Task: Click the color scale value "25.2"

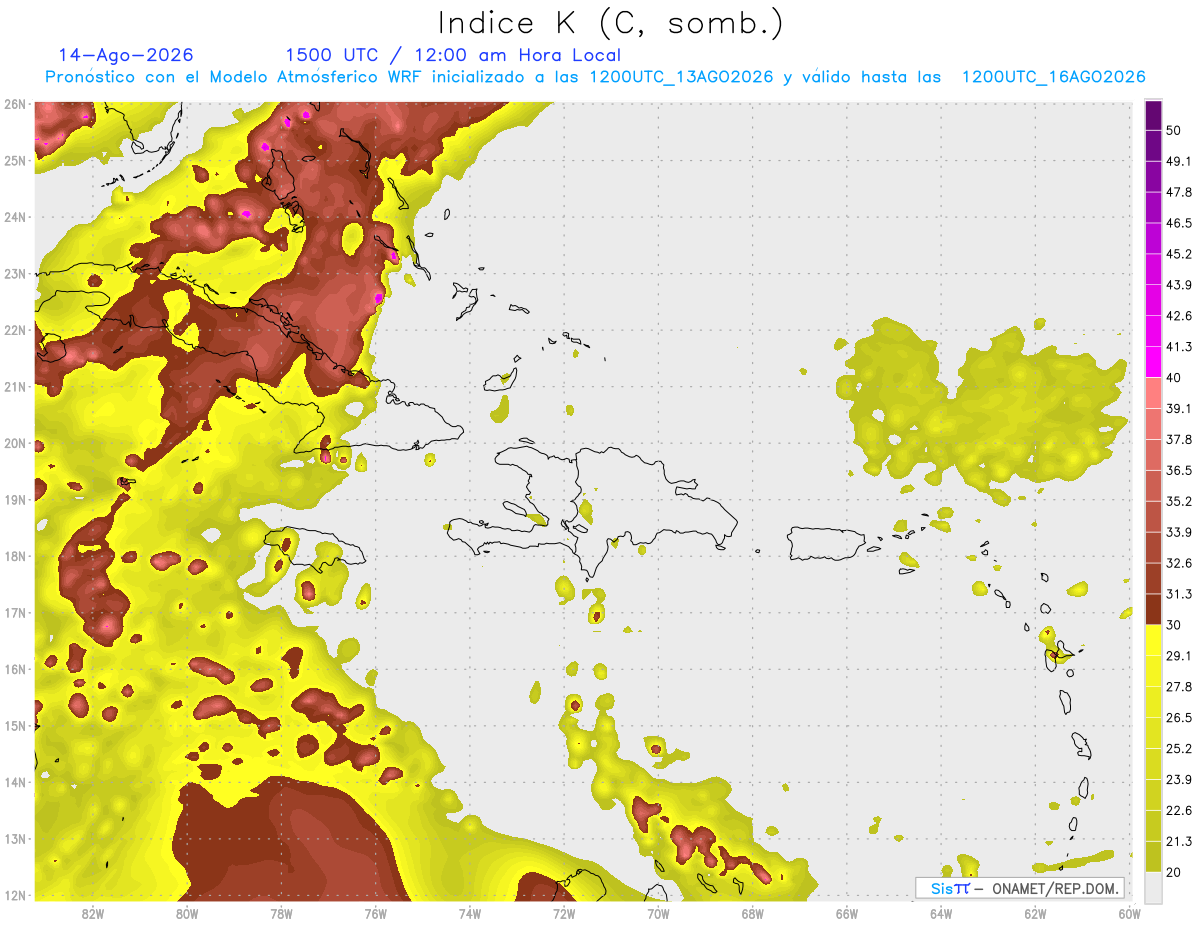Action: coord(1179,748)
